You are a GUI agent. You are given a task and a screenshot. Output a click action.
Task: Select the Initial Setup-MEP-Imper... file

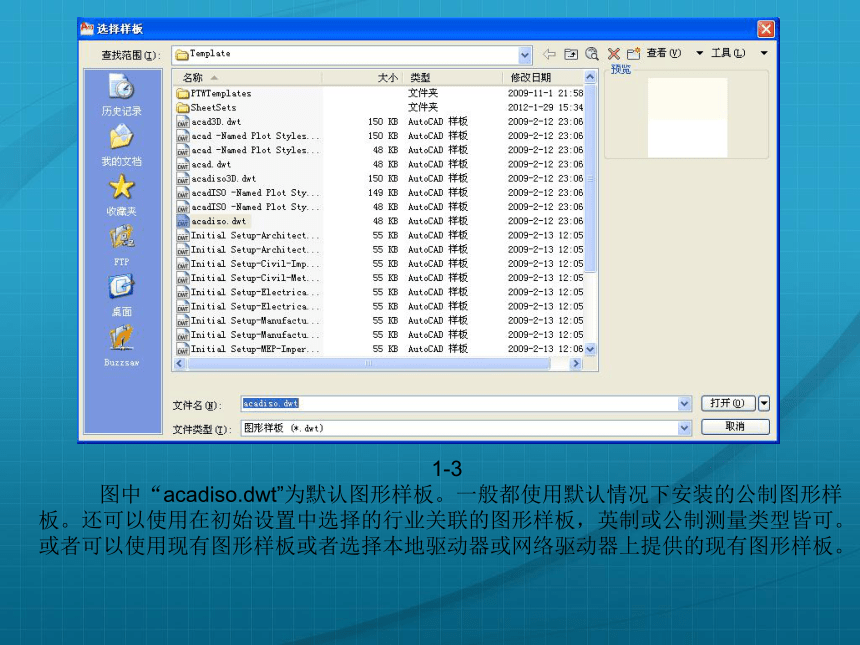click(x=254, y=349)
